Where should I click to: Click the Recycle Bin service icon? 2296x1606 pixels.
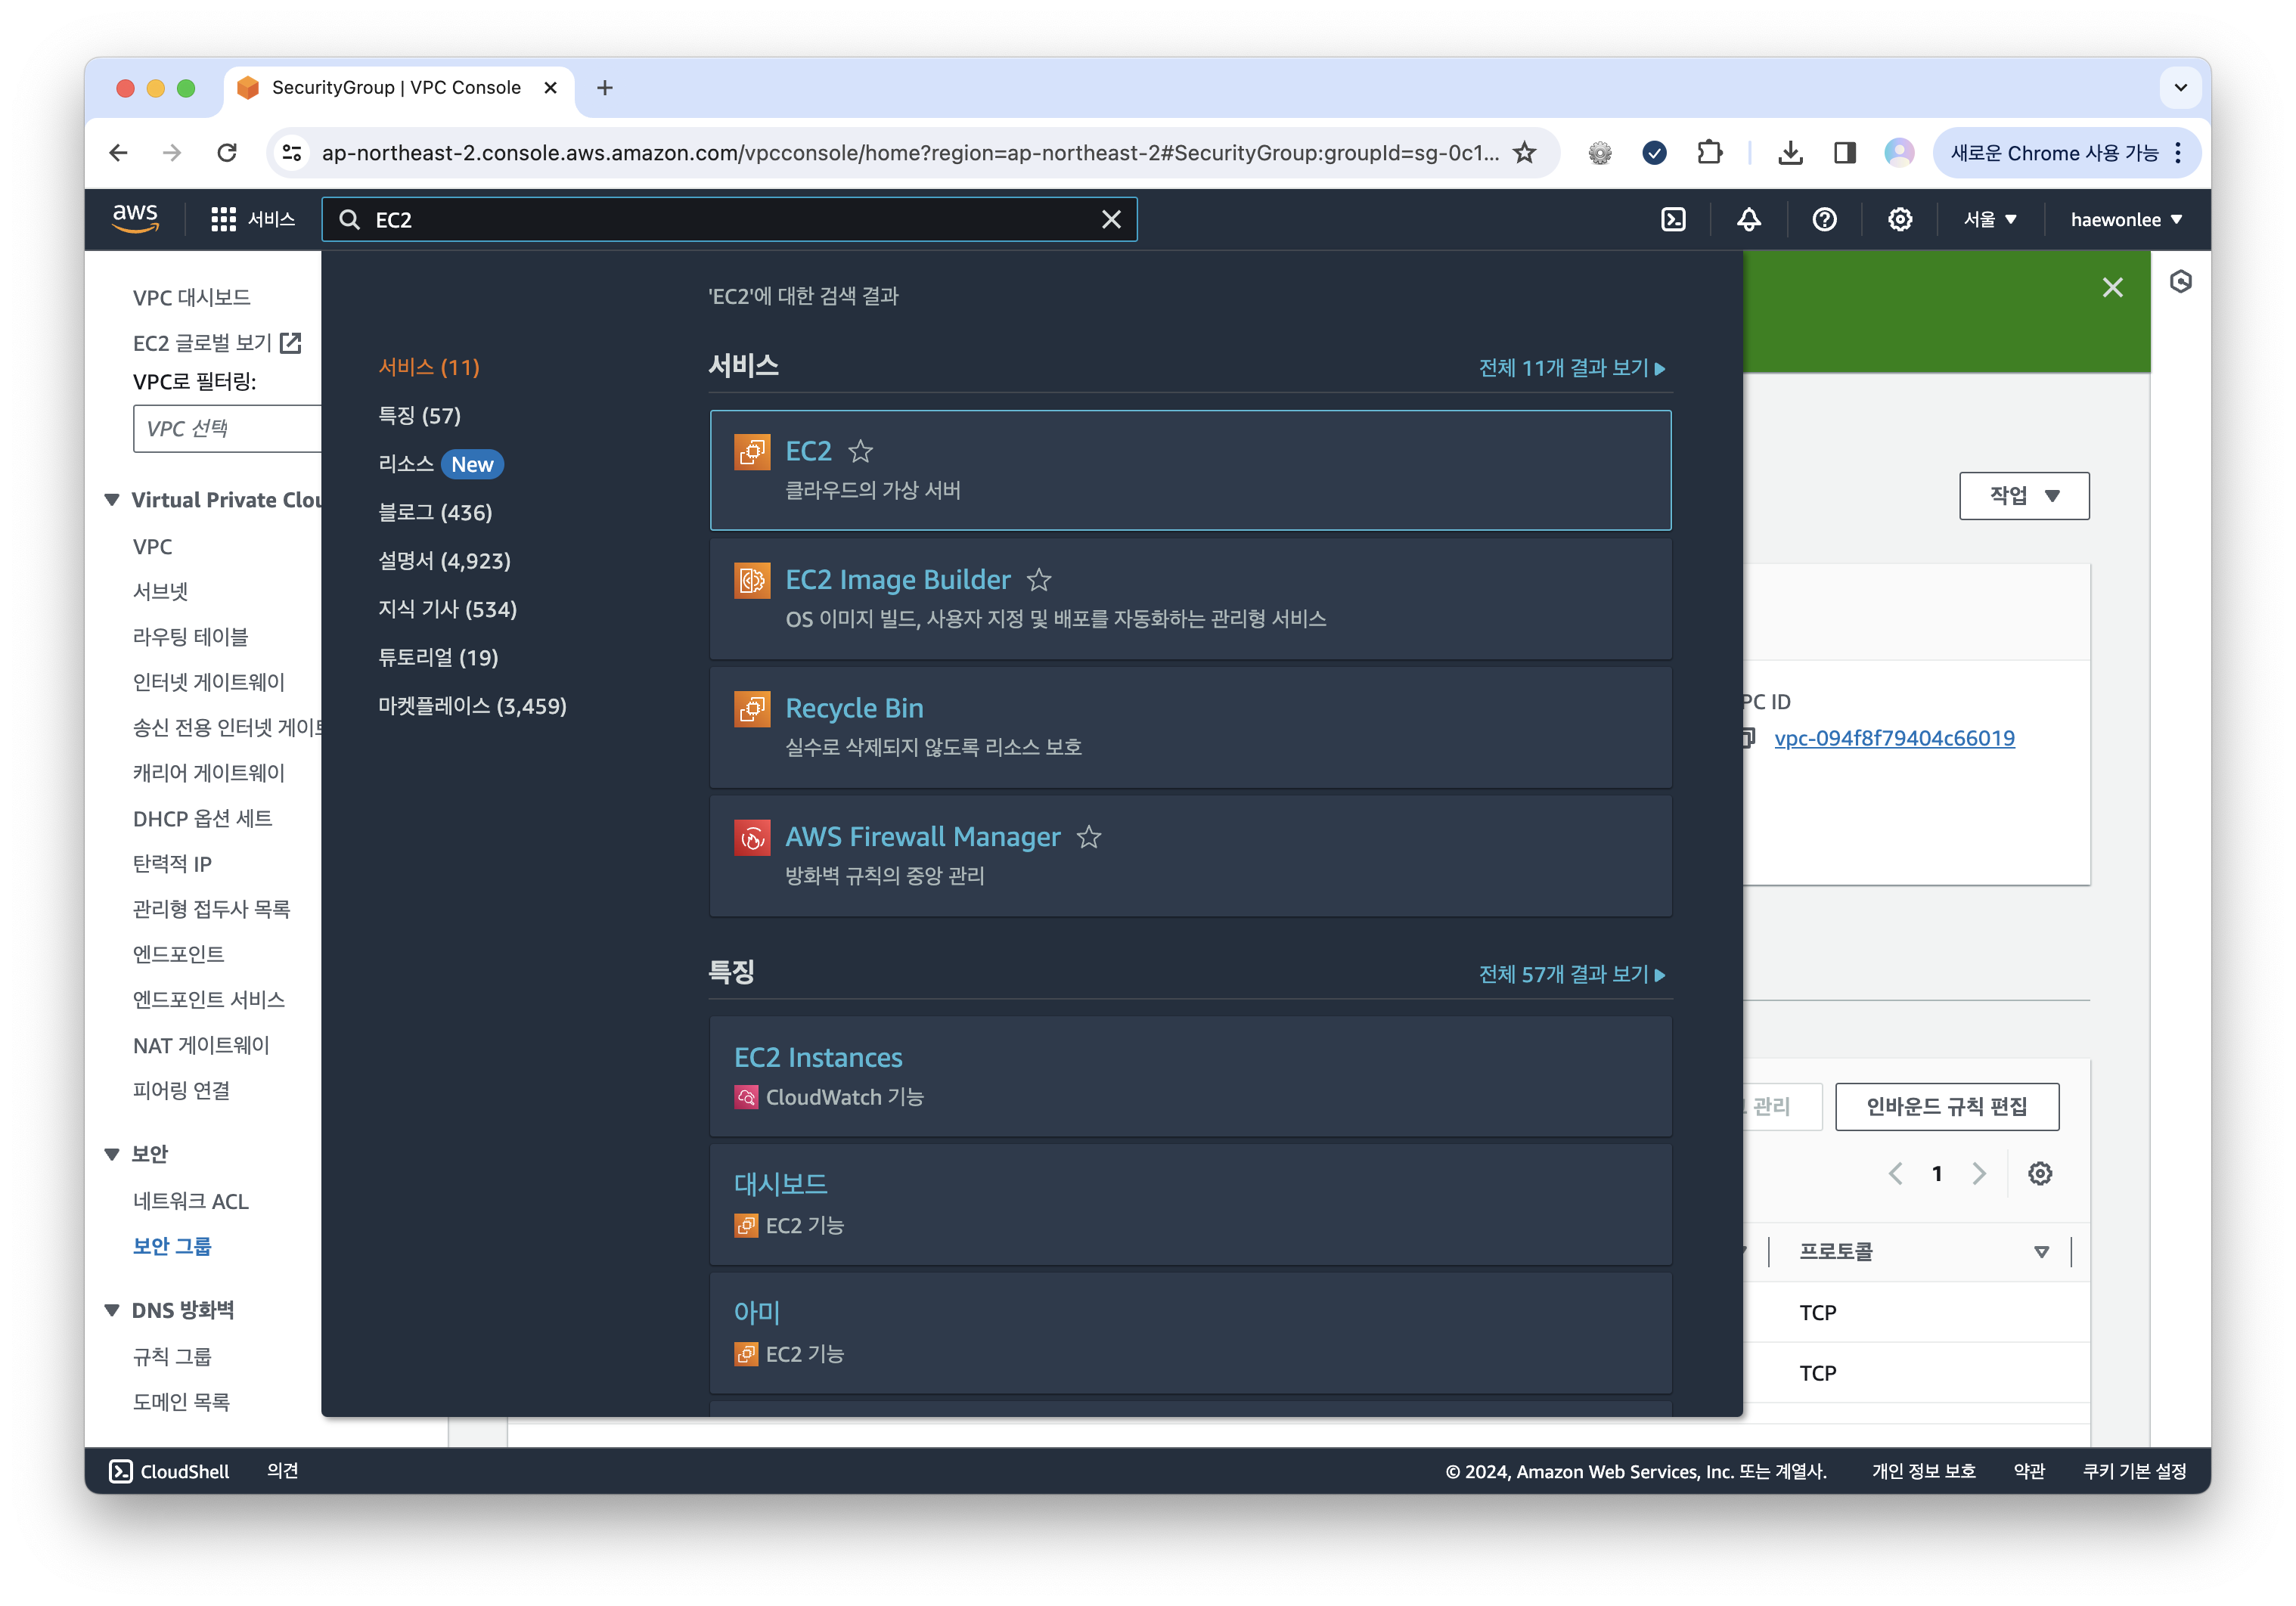pyautogui.click(x=752, y=709)
